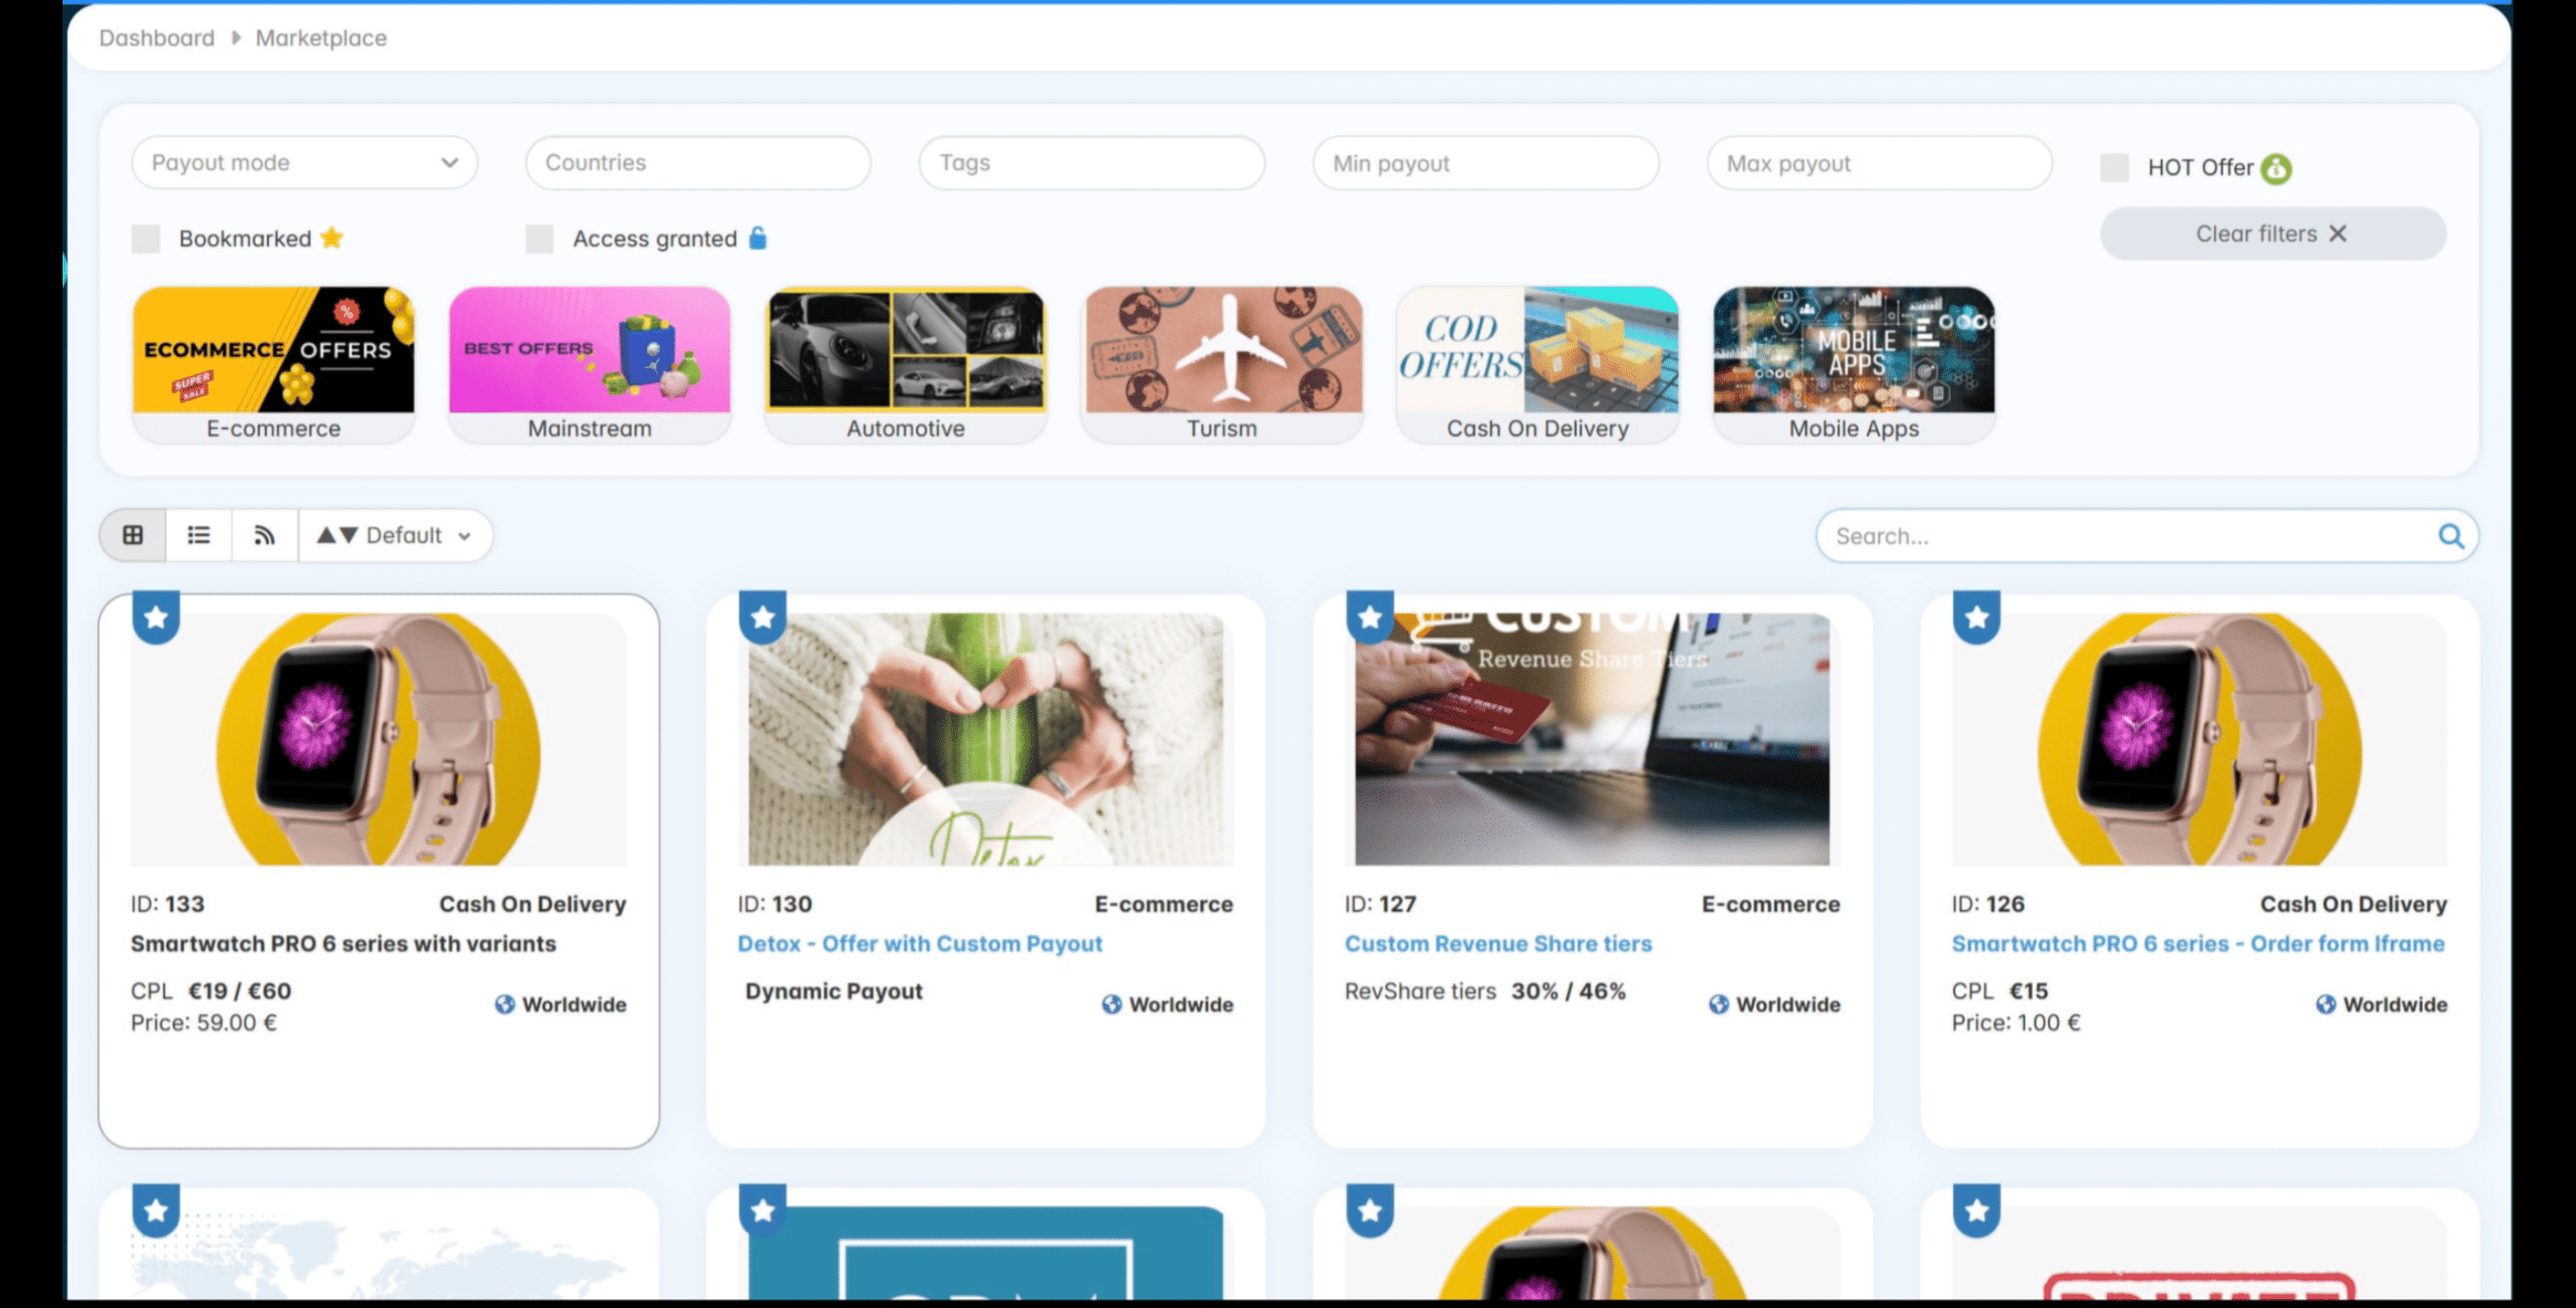Bookmark offer ID 133 star badge
The image size is (2576, 1308).
156,617
